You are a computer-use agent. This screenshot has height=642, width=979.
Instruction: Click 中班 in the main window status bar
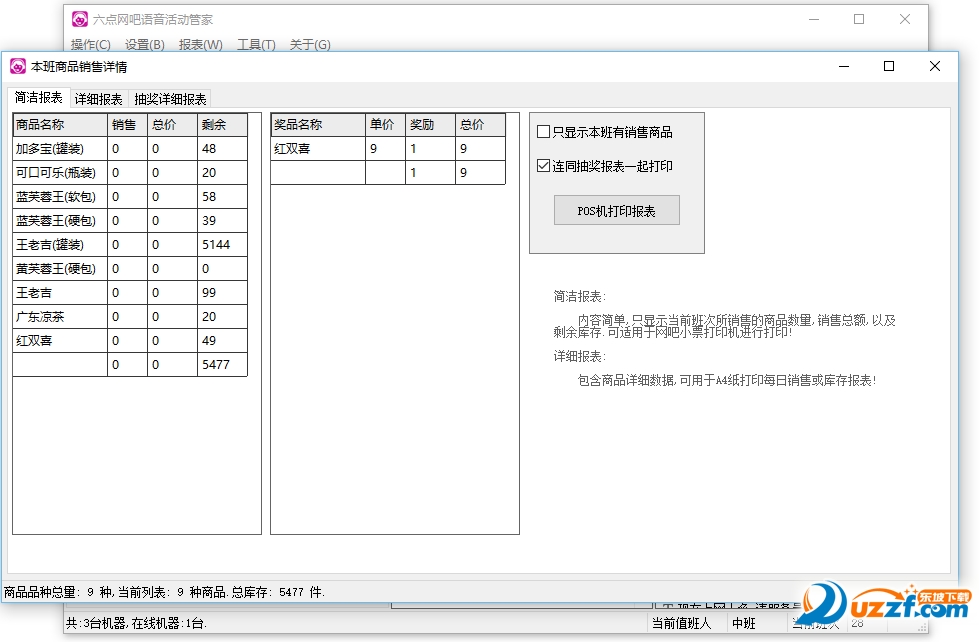click(x=744, y=623)
